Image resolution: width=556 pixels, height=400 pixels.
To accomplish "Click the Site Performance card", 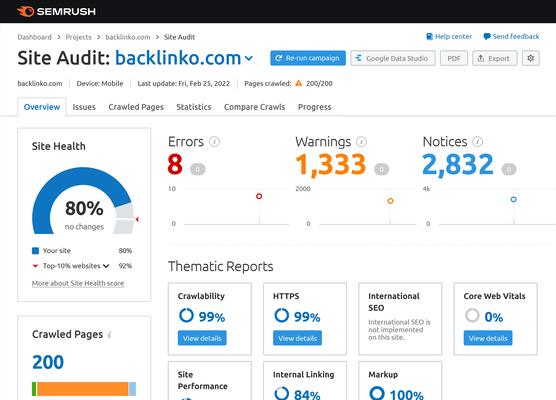I will tap(210, 380).
